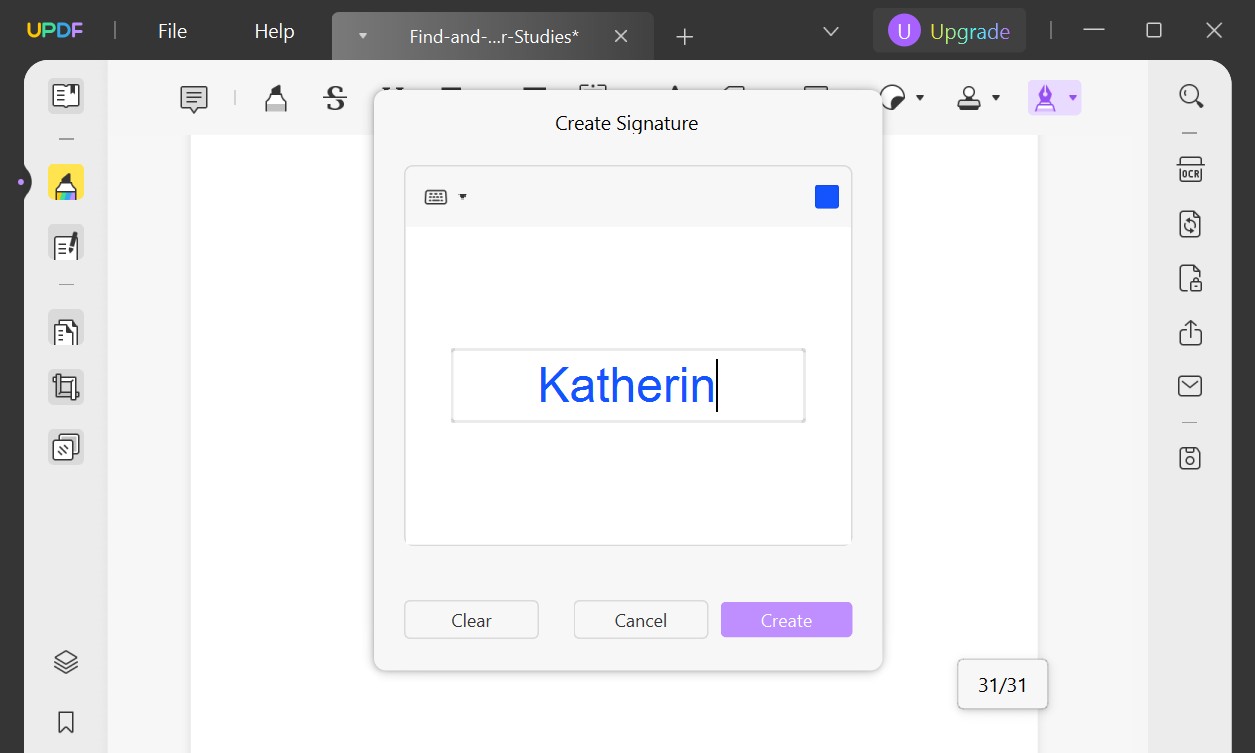This screenshot has width=1255, height=753.
Task: Open the Search panel
Action: click(1190, 95)
